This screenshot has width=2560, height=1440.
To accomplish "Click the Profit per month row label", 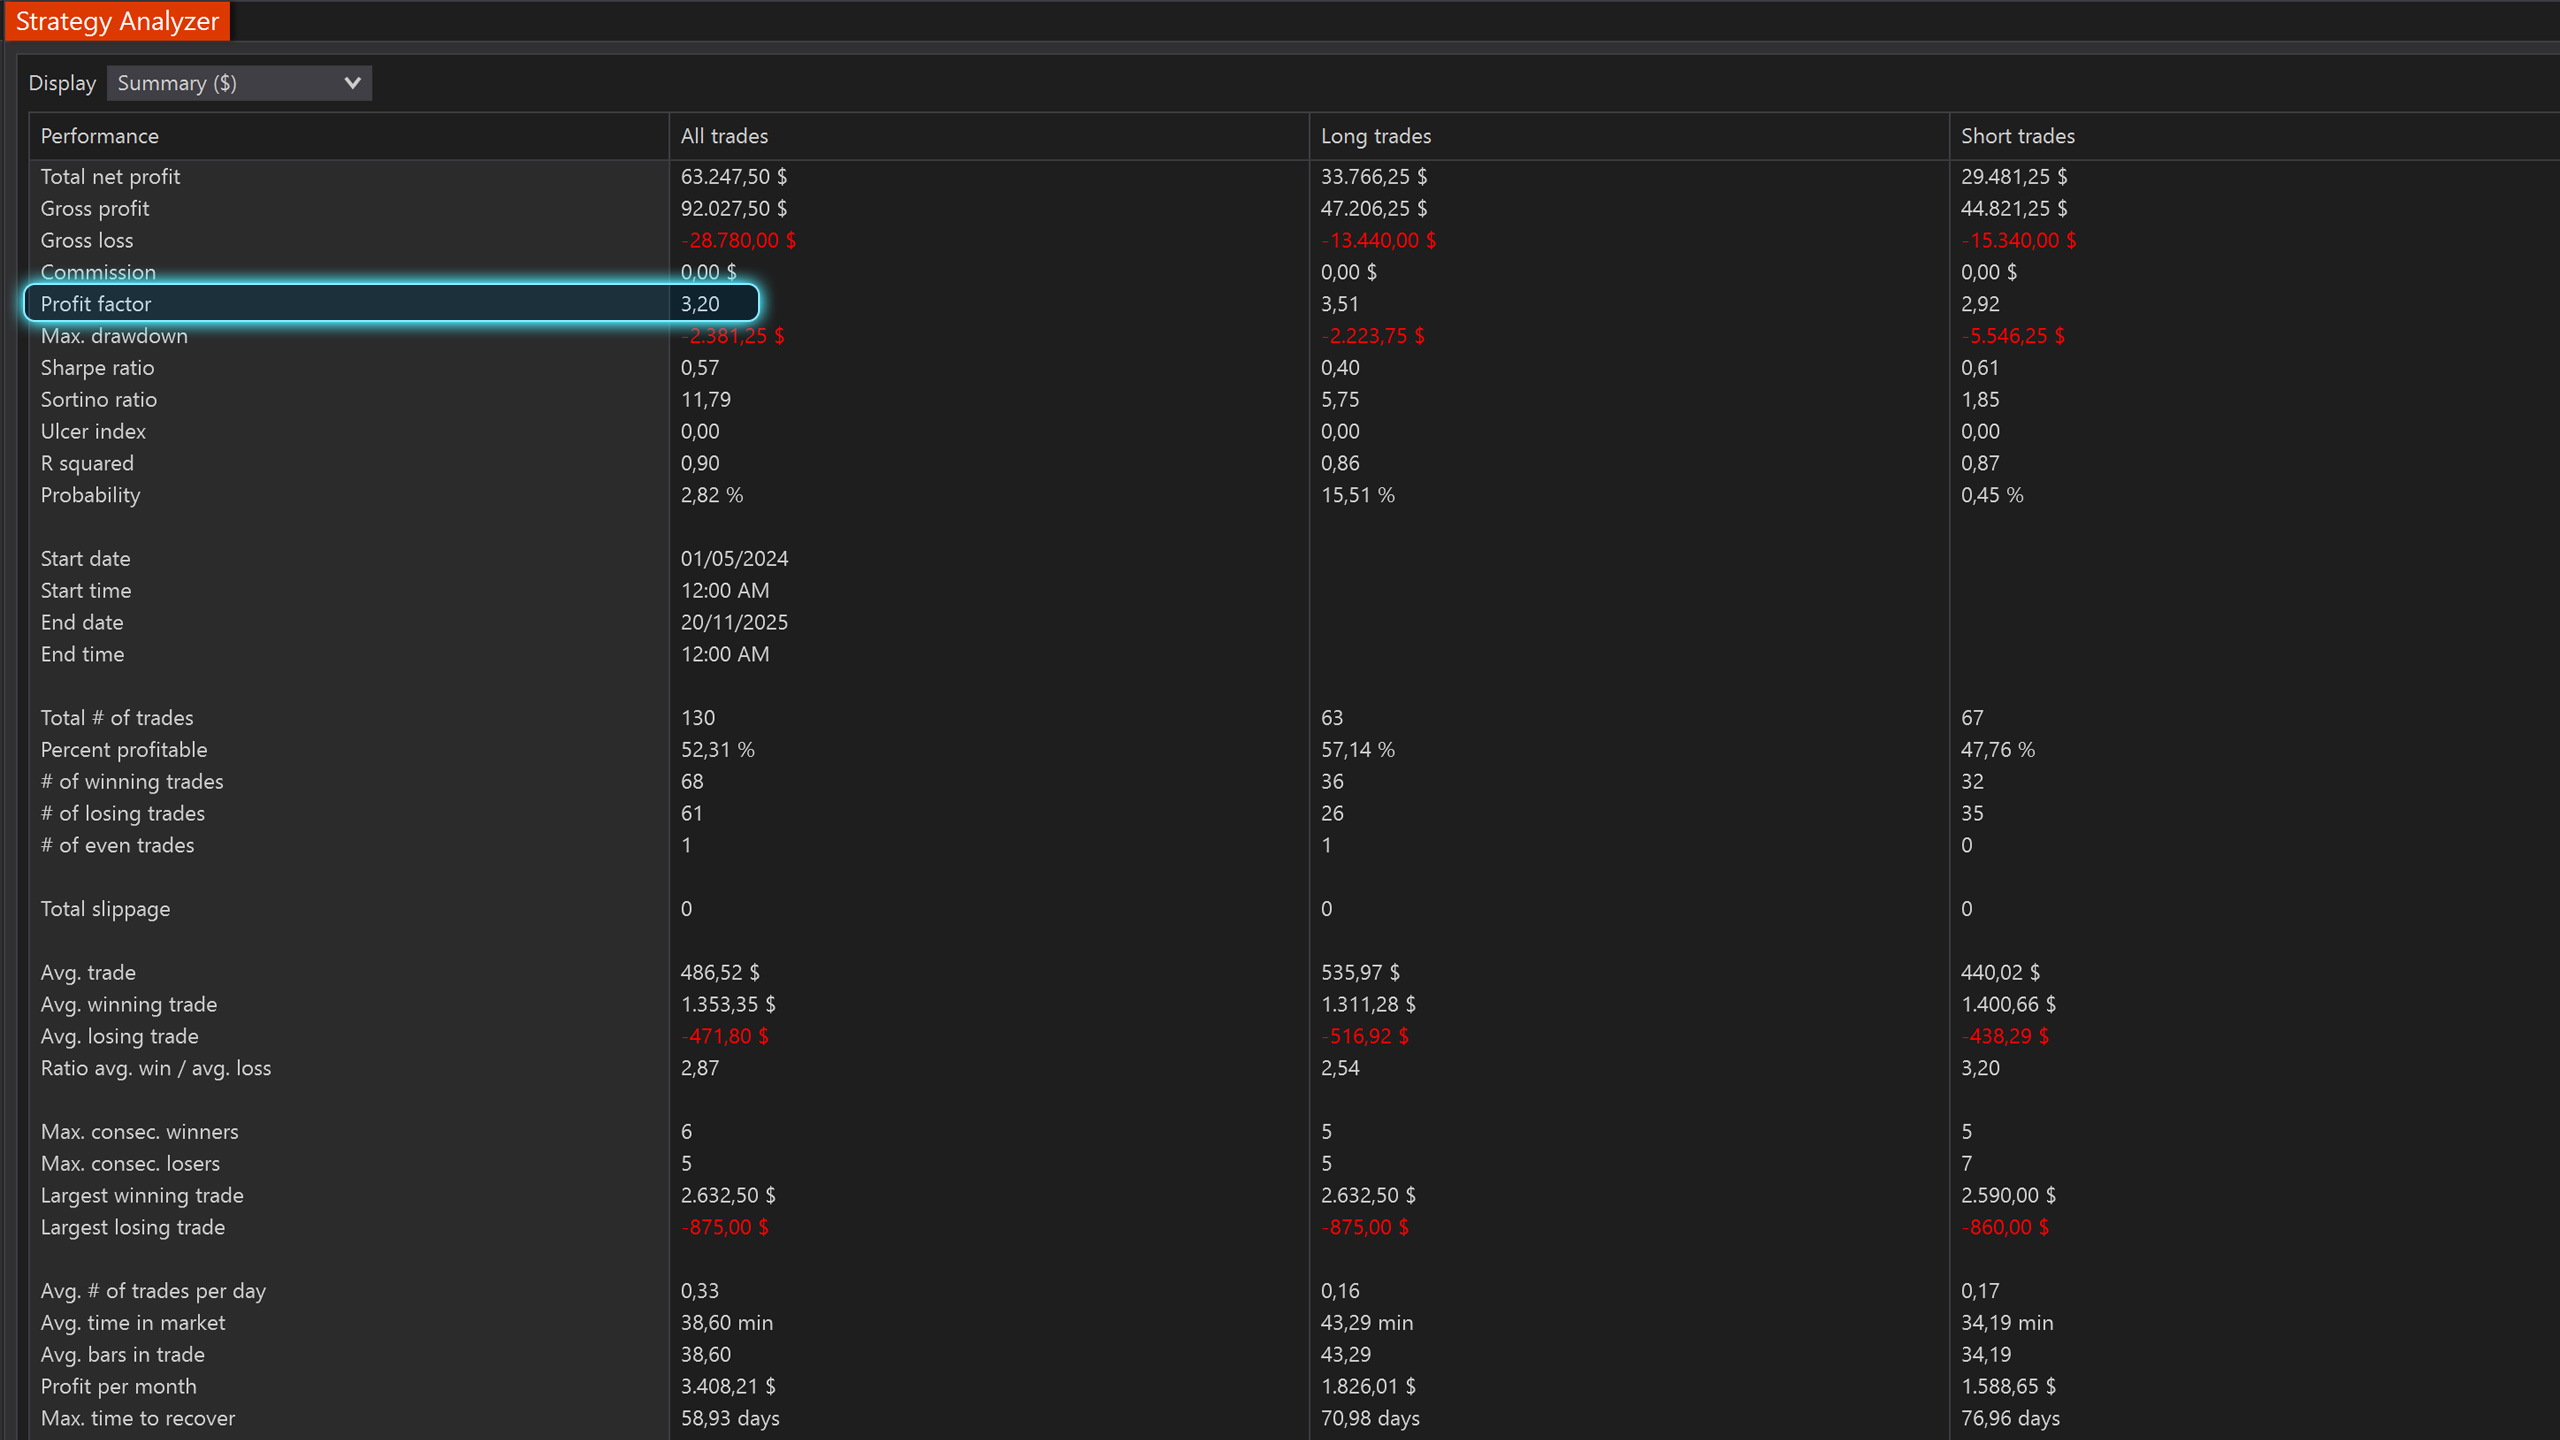I will pyautogui.click(x=118, y=1386).
